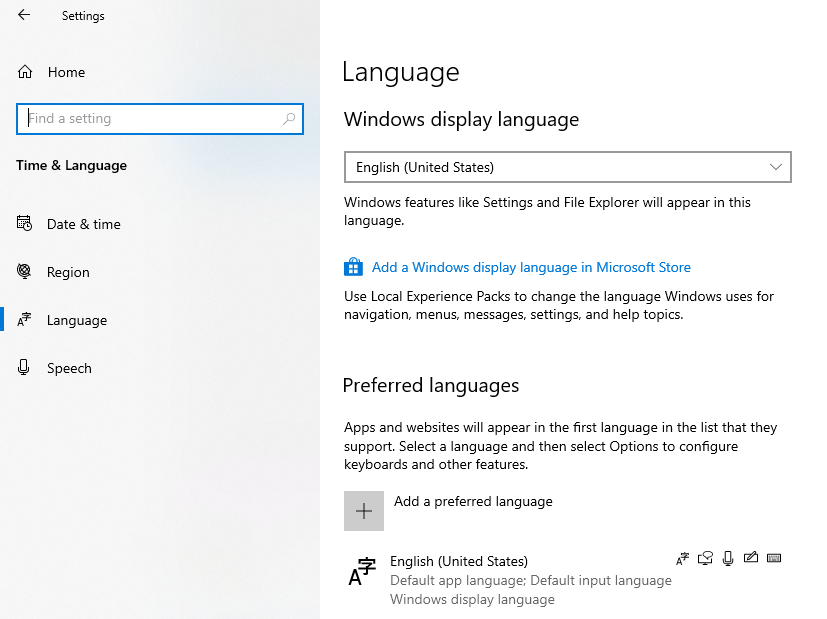Click the search magnifier icon
This screenshot has width=827, height=619.
(x=289, y=118)
